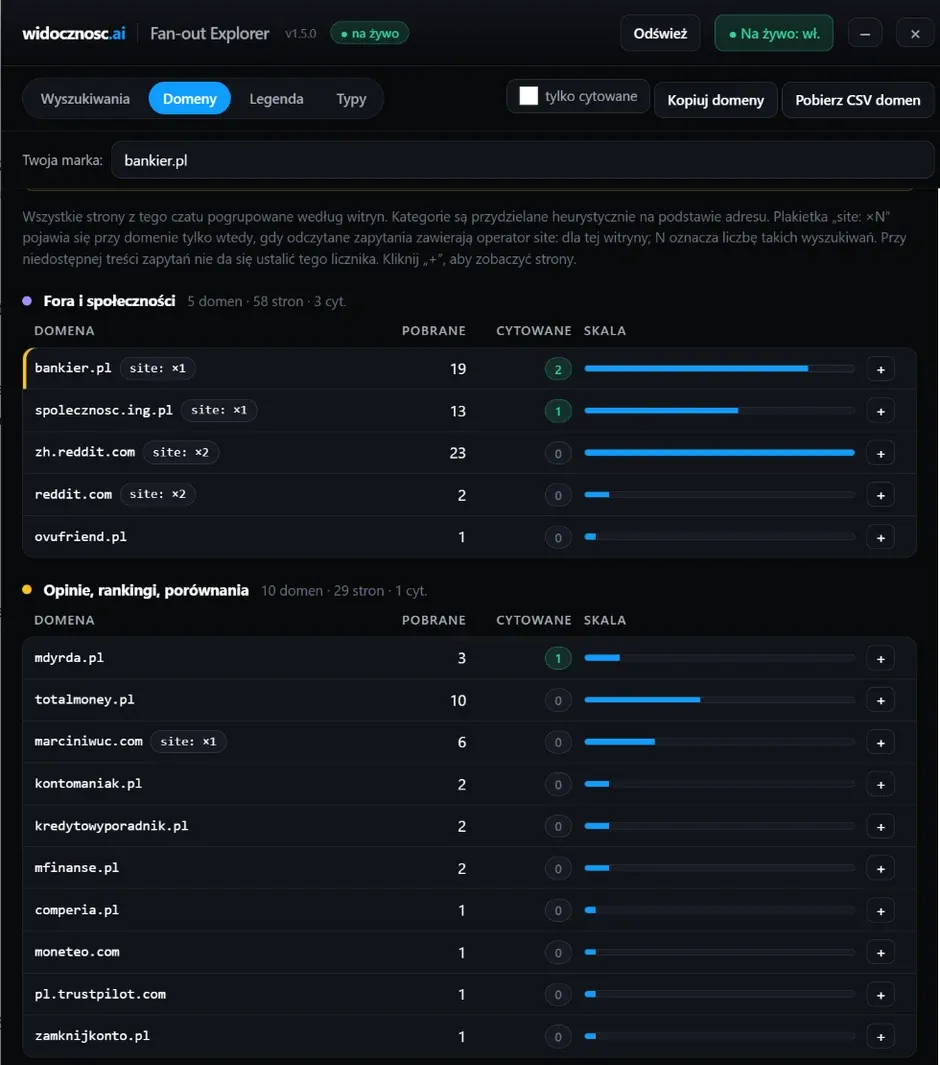
Task: Click the cited count badge 2 for bankier.pl
Action: 558,369
